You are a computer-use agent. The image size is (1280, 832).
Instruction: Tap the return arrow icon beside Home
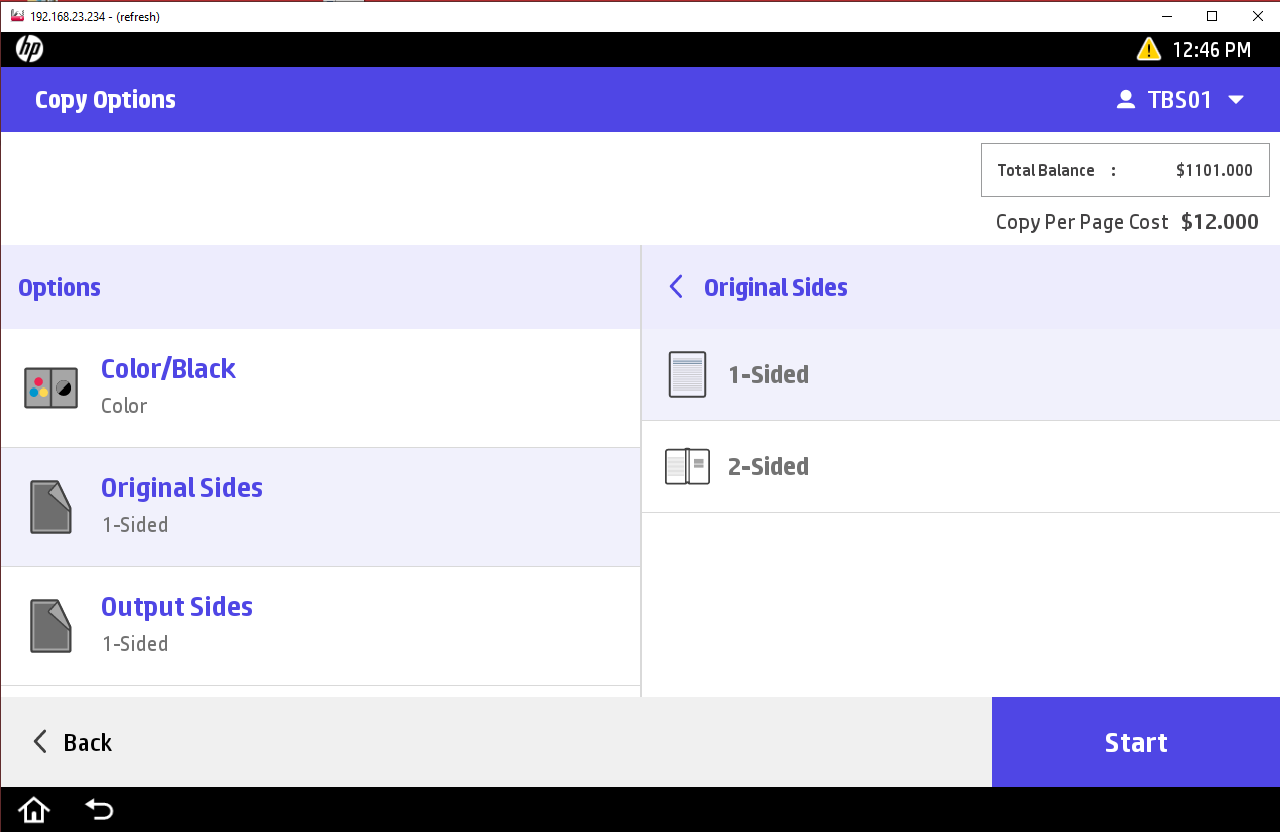pos(99,809)
